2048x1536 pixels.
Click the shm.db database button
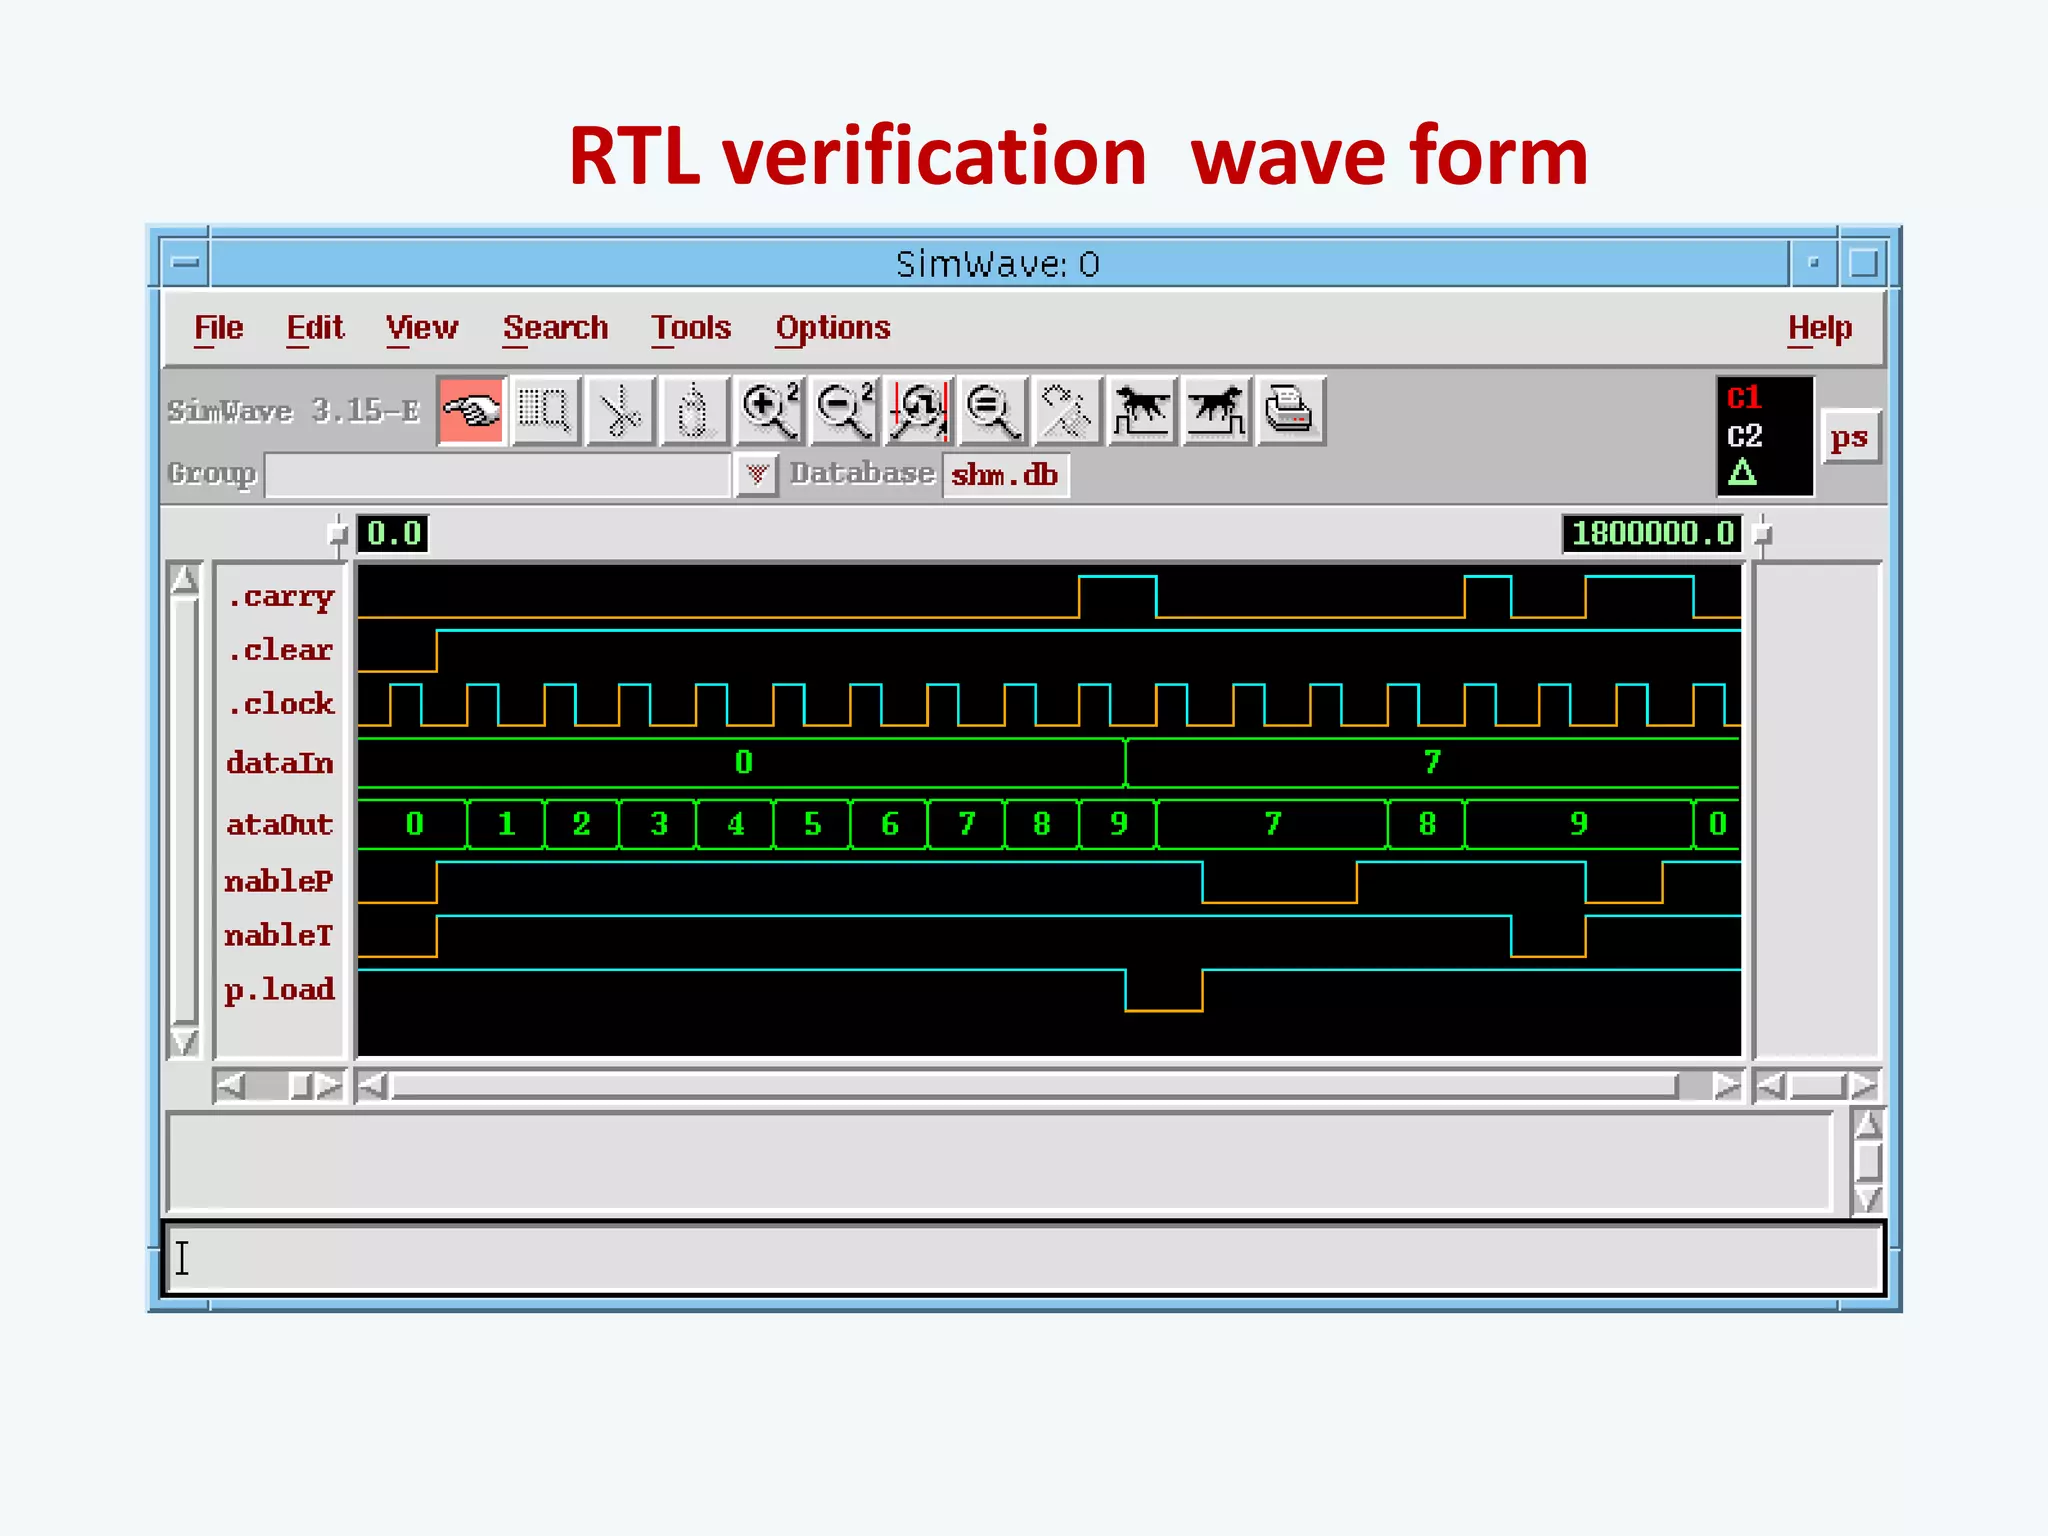point(1005,474)
